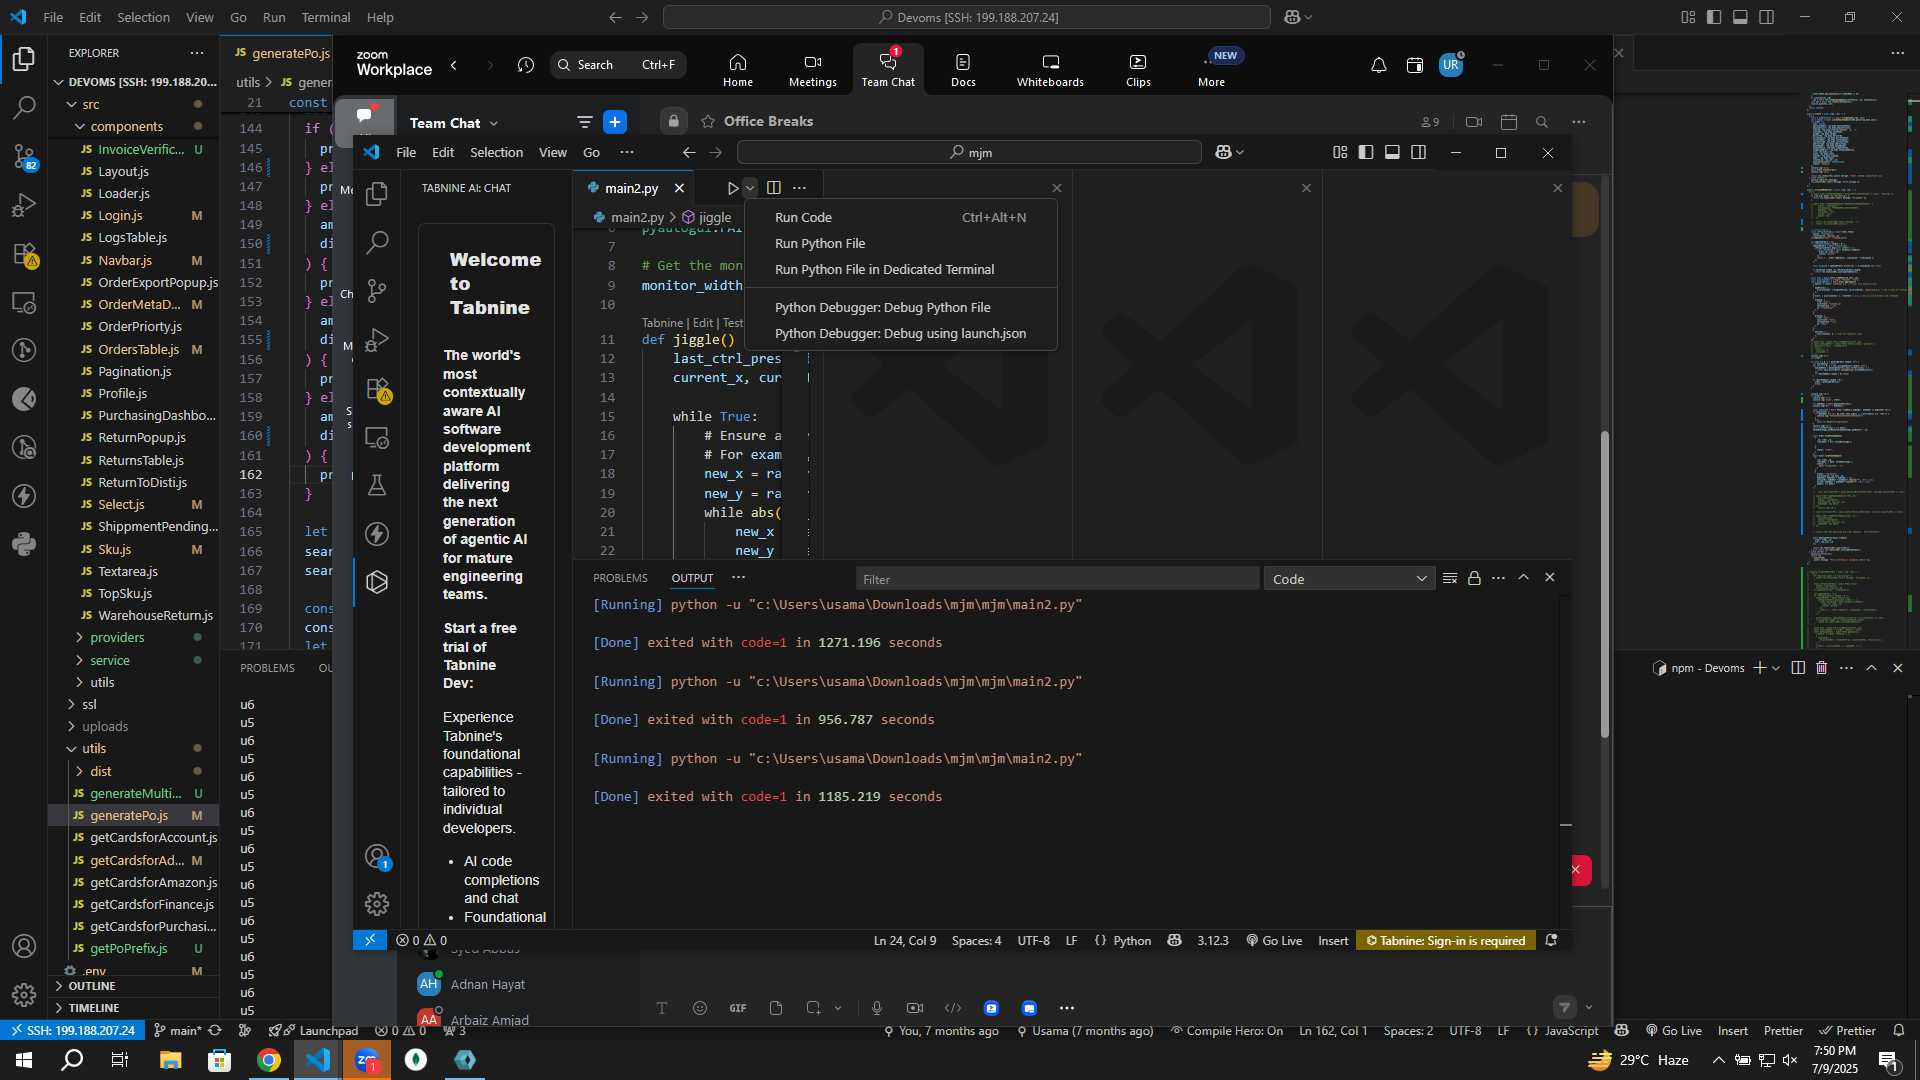This screenshot has height=1080, width=1920.
Task: Open Explorer in outer VS Code activity bar
Action: (24, 59)
